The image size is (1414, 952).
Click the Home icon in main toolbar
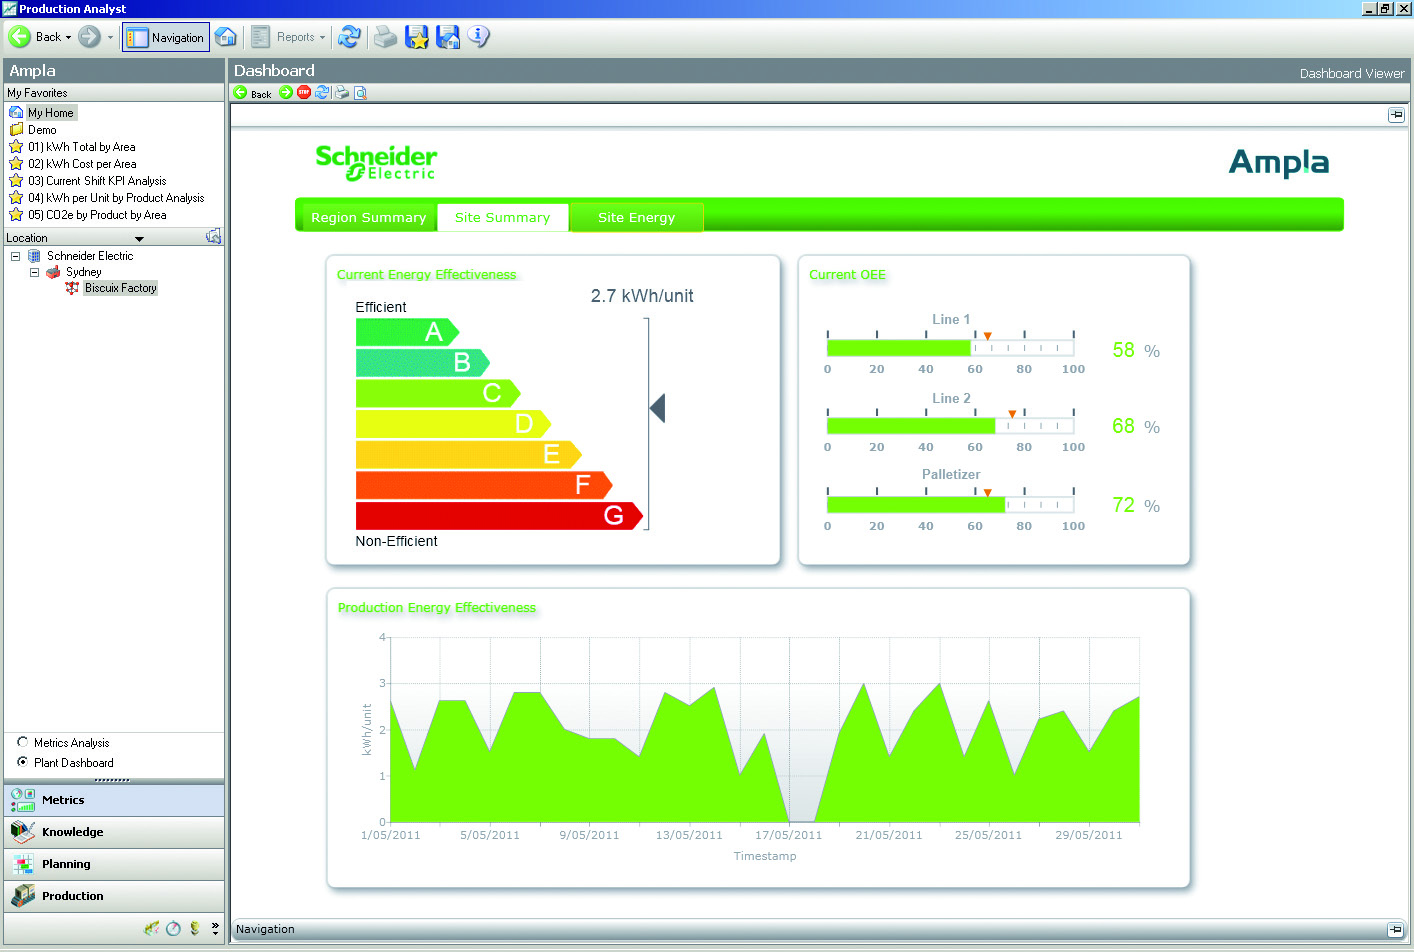226,37
